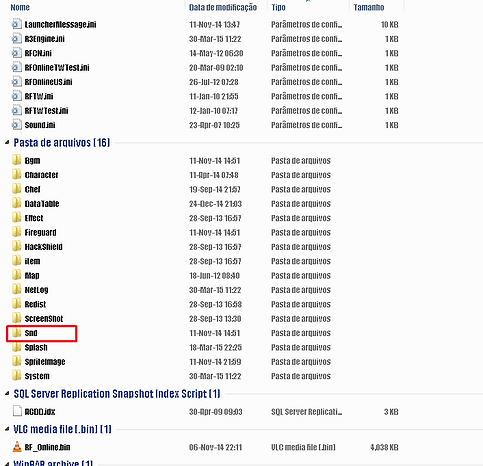Collapse the Pasta de arquivos (16) group
Image resolution: width=483 pixels, height=466 pixels.
pos(7,143)
